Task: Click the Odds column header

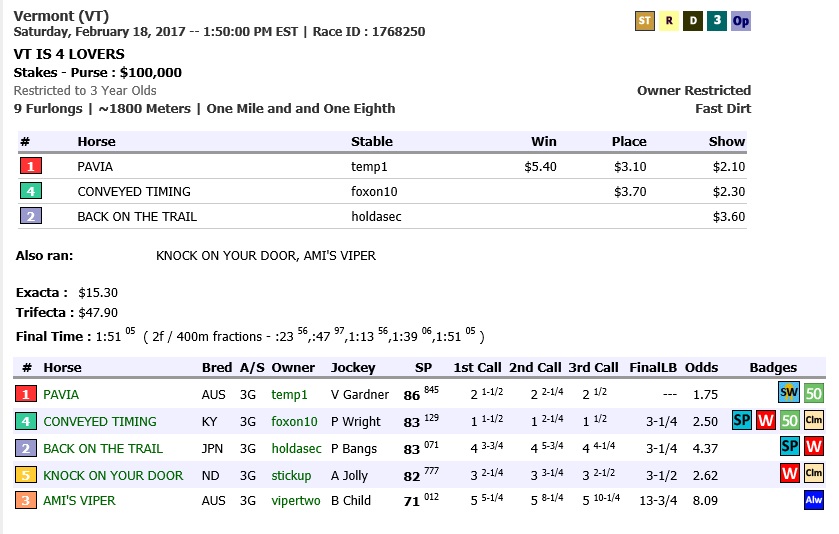Action: click(x=701, y=368)
